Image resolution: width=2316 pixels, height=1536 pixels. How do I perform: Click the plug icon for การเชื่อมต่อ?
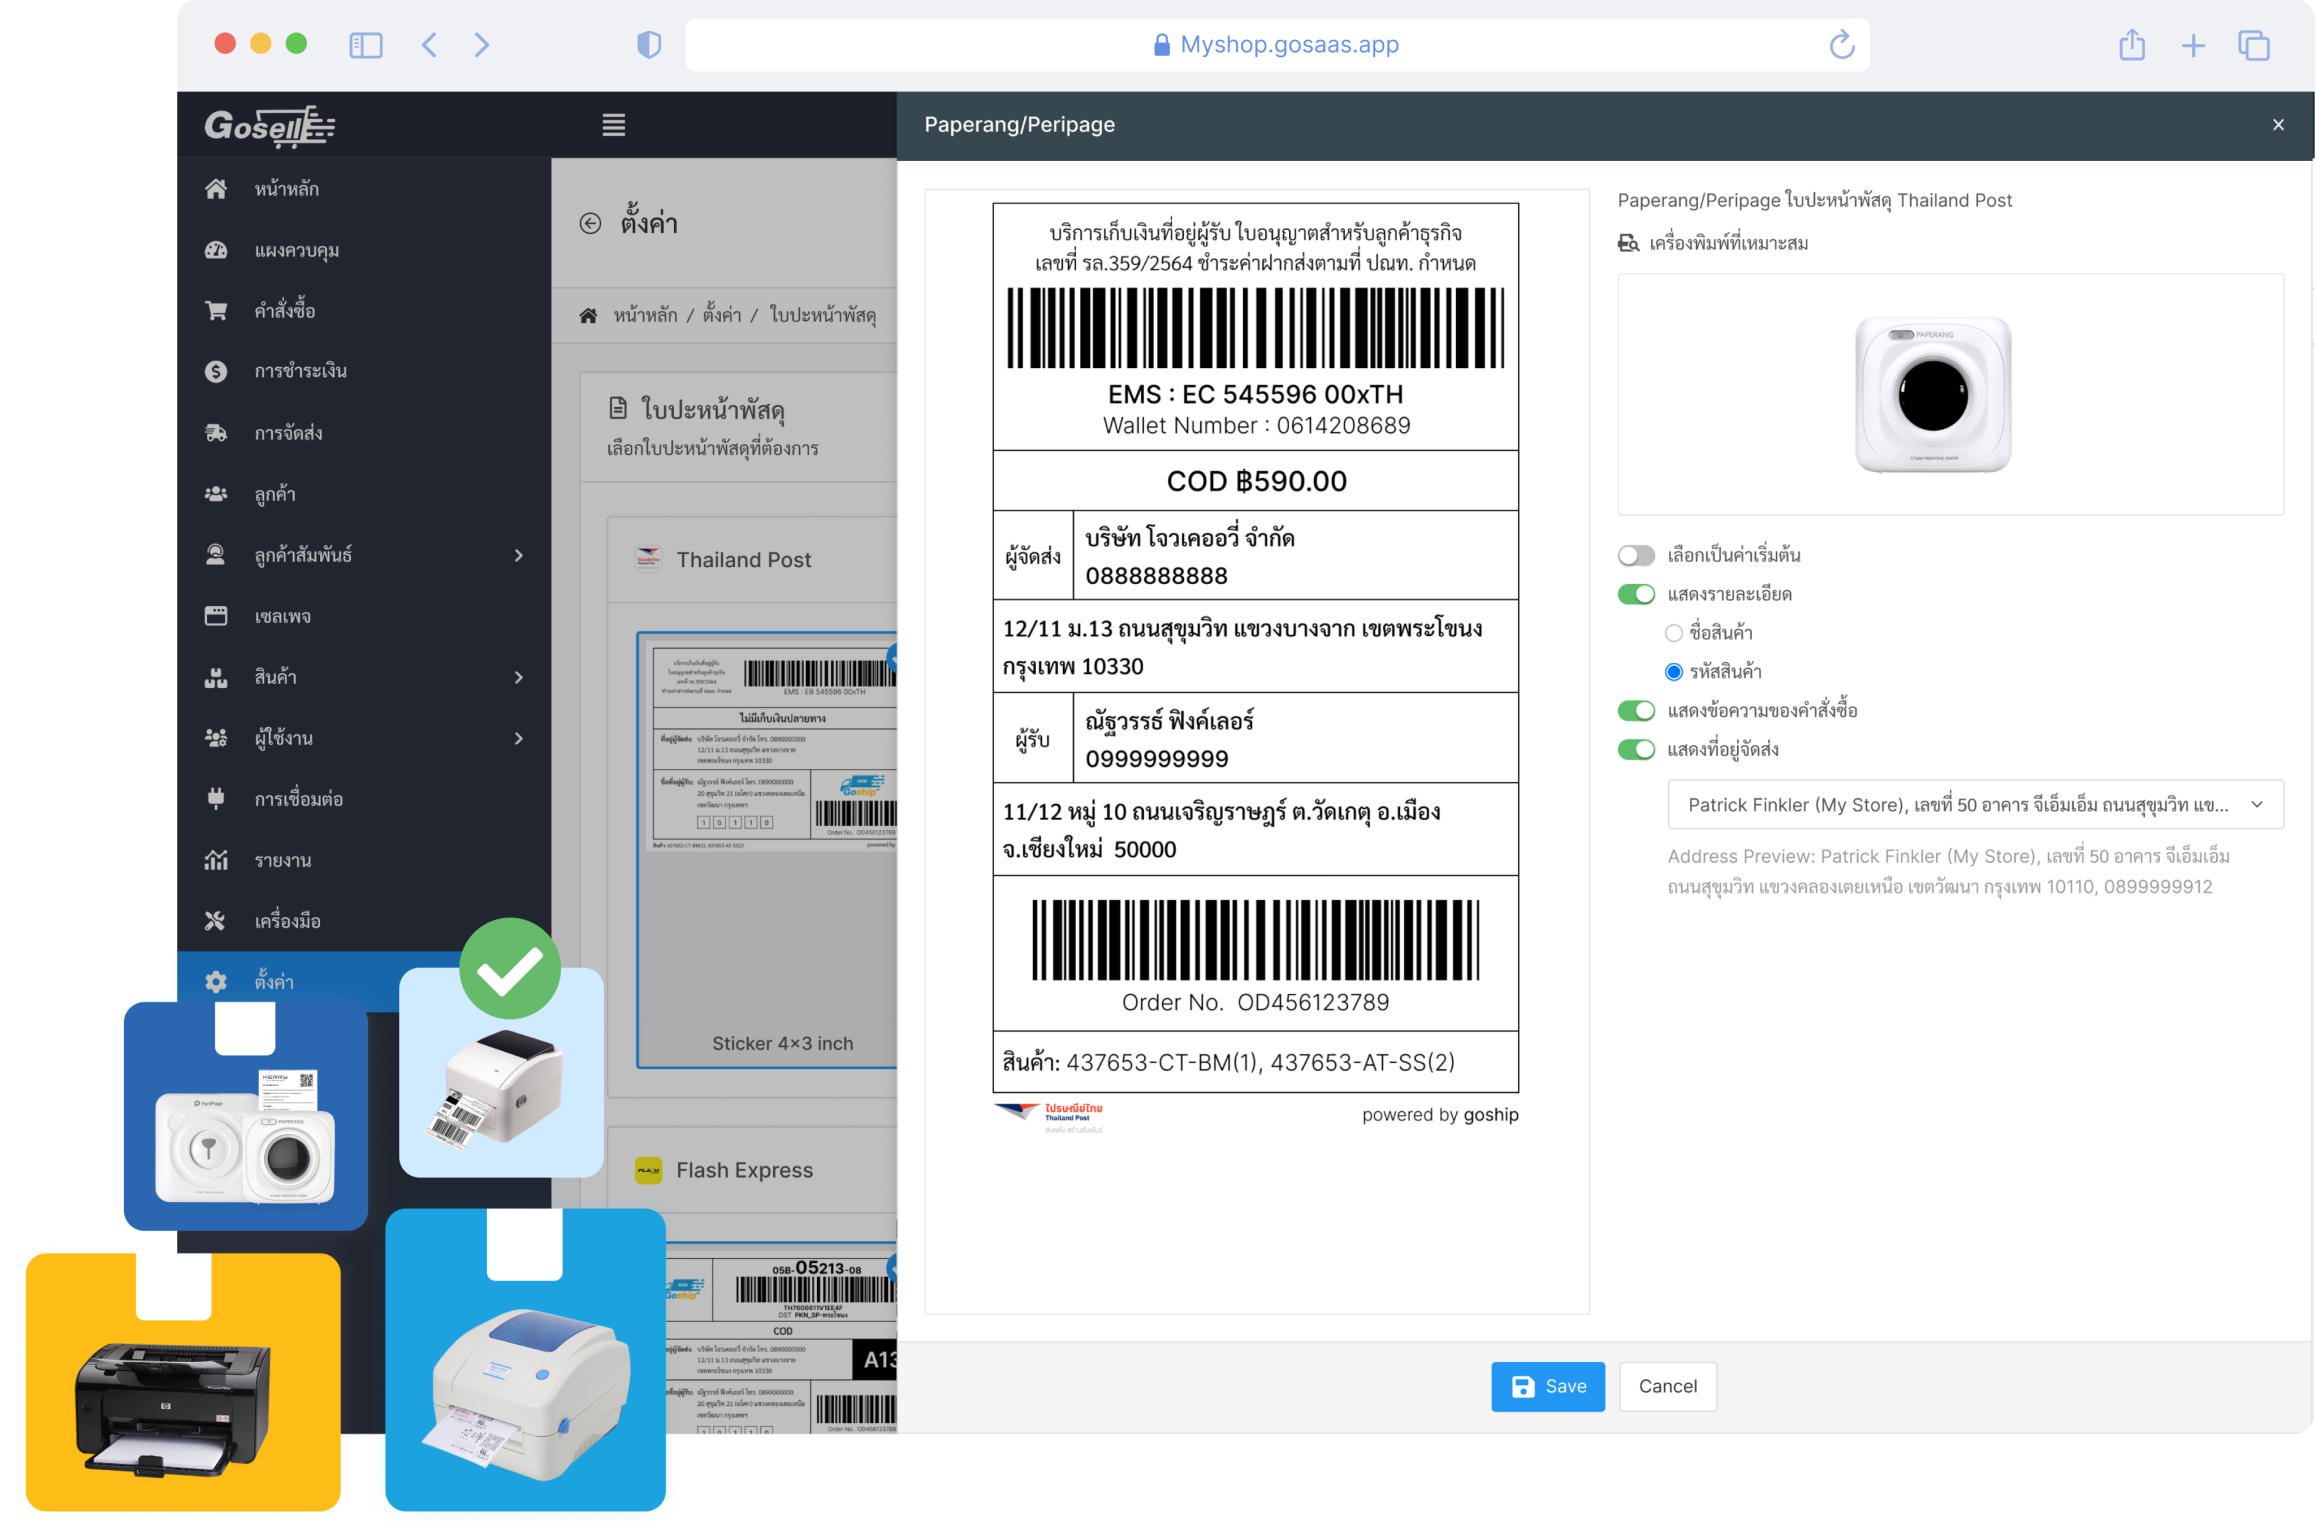[x=216, y=799]
